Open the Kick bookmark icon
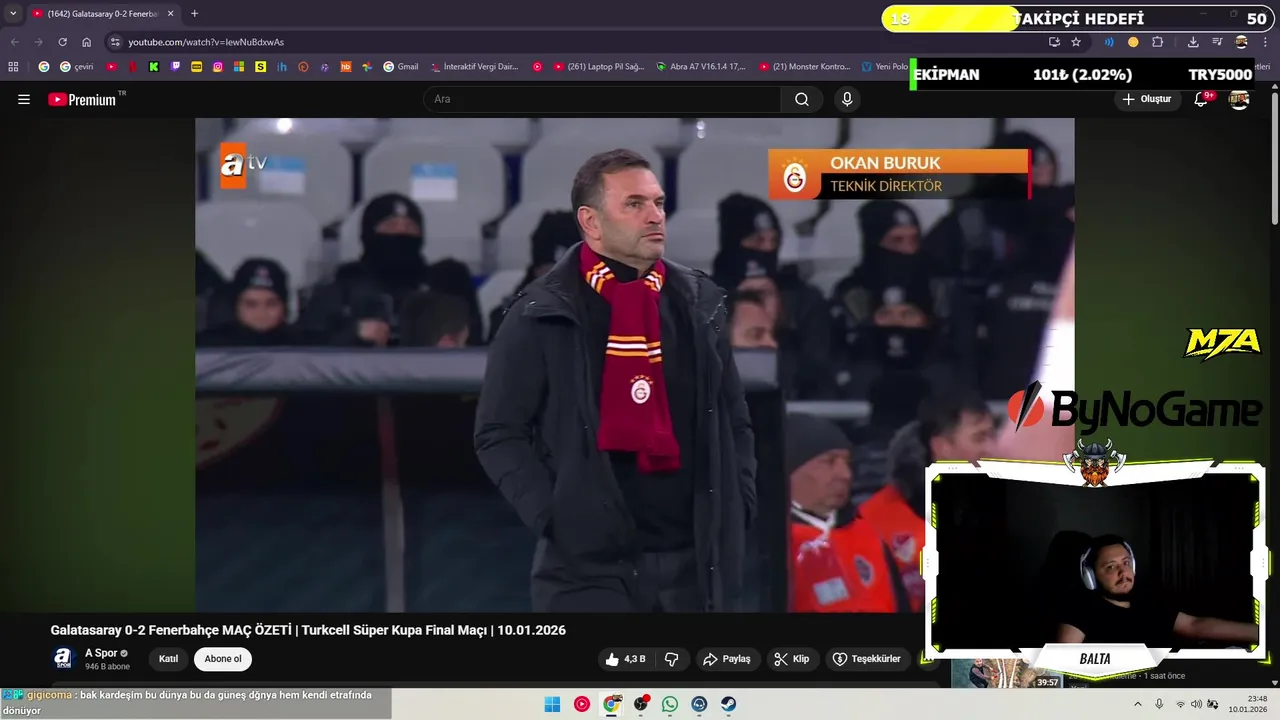Screen dimensions: 1280x720 click(154, 67)
